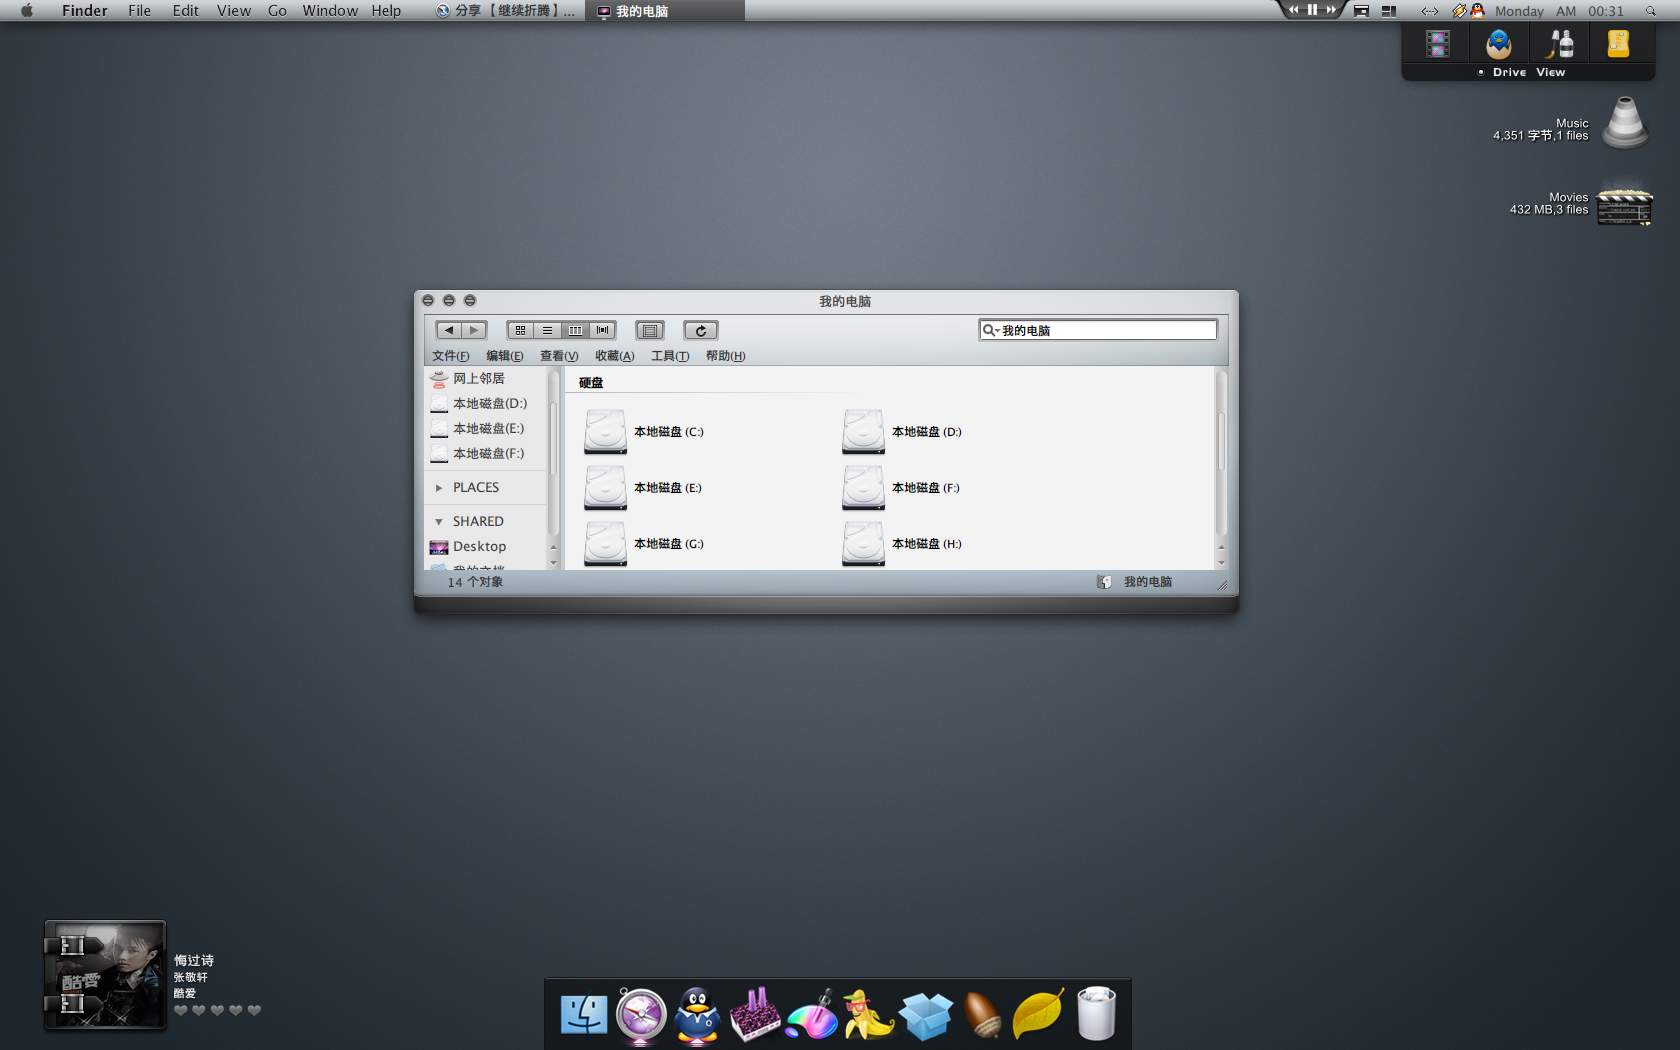This screenshot has width=1680, height=1050.
Task: Switch to column view
Action: (575, 330)
